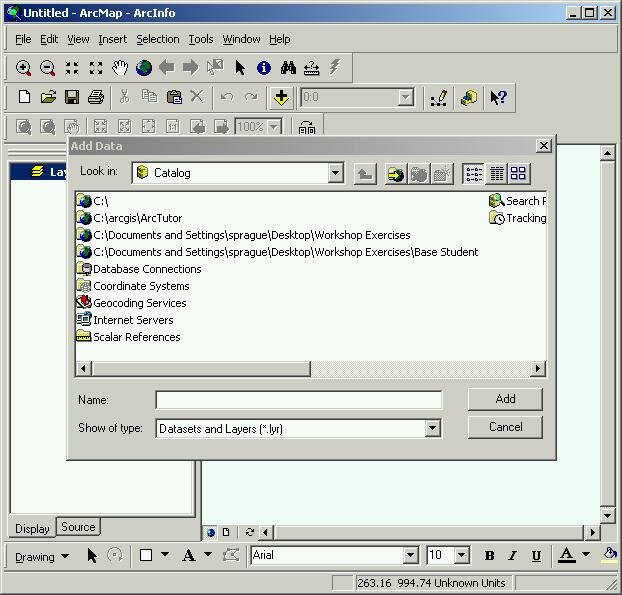Click the What's This help icon

click(498, 98)
